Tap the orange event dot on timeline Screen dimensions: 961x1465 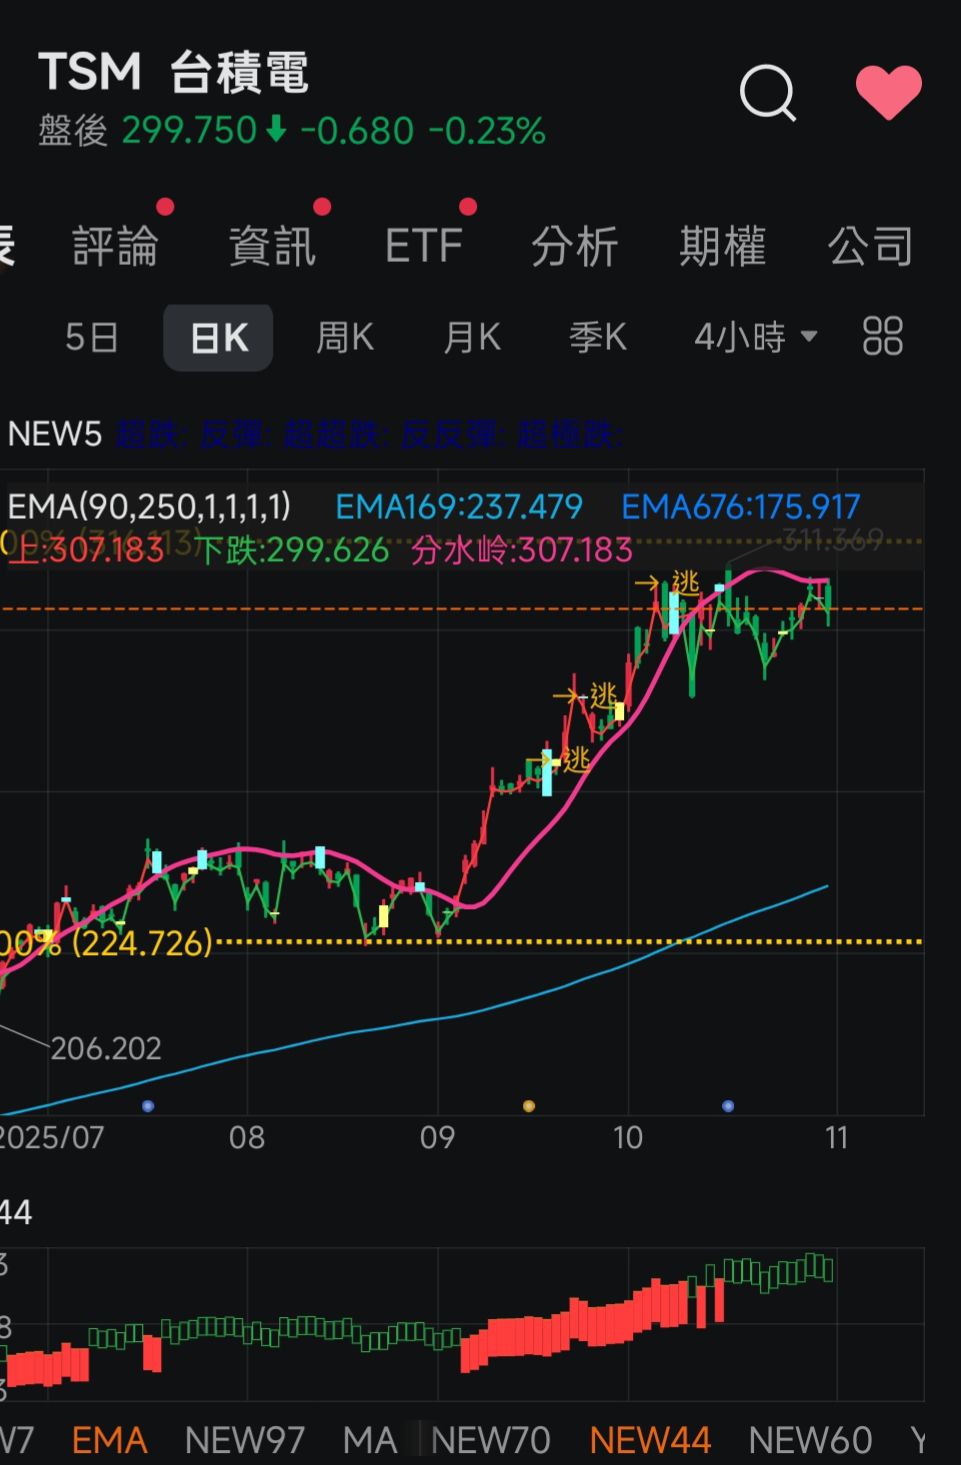(529, 1106)
